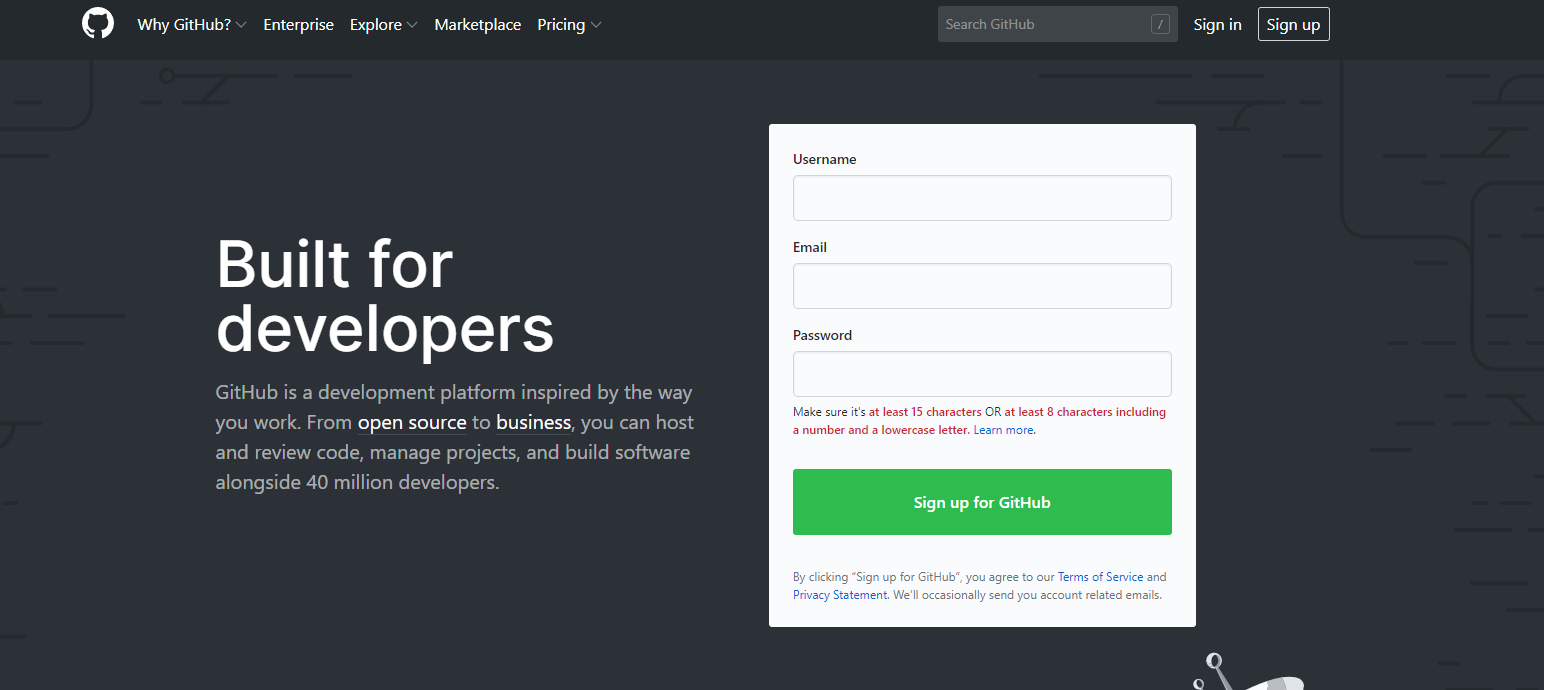Click the 'alongside 40 million developers.' text
The width and height of the screenshot is (1544, 690).
(357, 482)
